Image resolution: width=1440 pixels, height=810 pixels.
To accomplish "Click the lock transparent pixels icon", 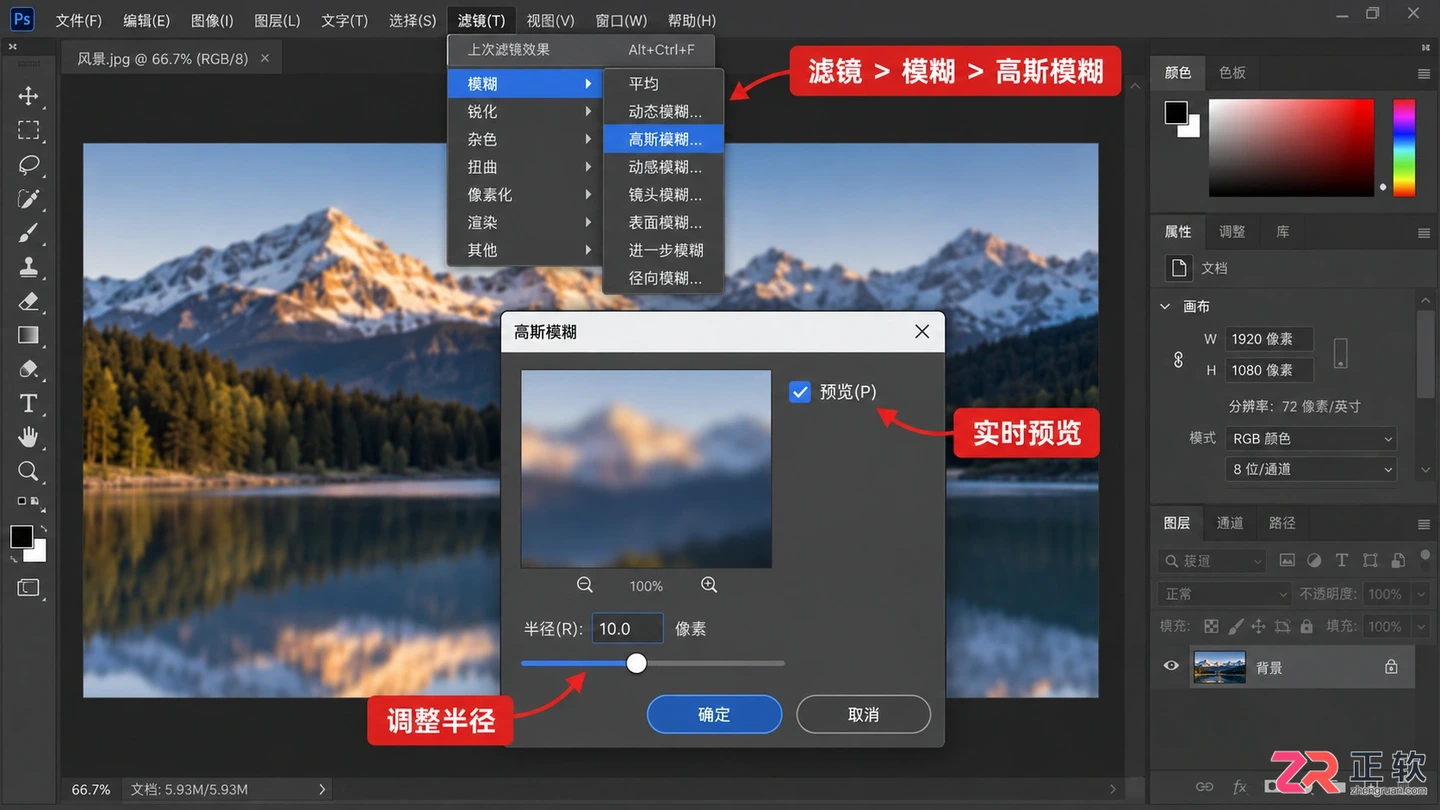I will (1211, 627).
